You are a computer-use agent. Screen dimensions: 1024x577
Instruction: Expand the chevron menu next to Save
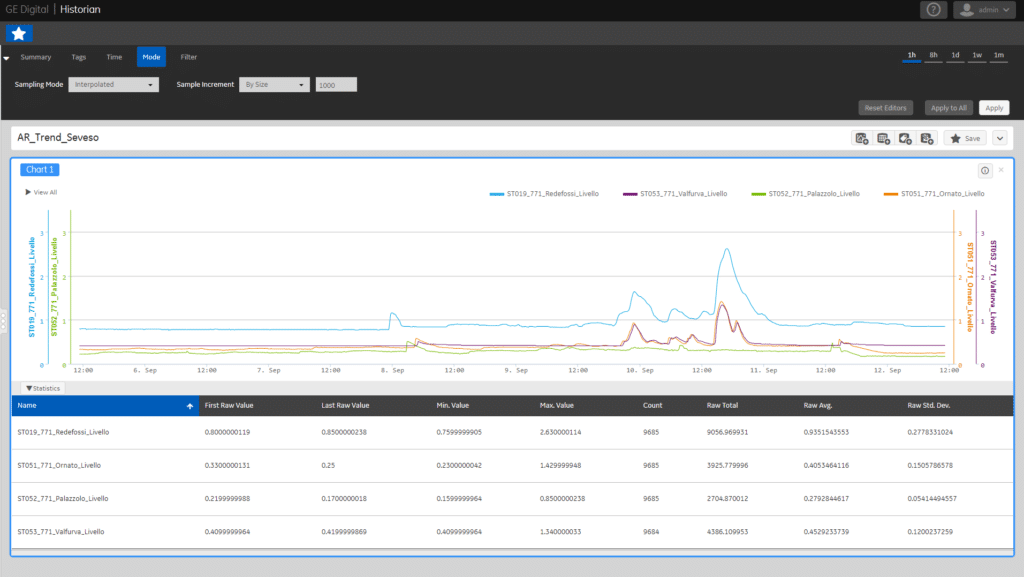pyautogui.click(x=999, y=138)
